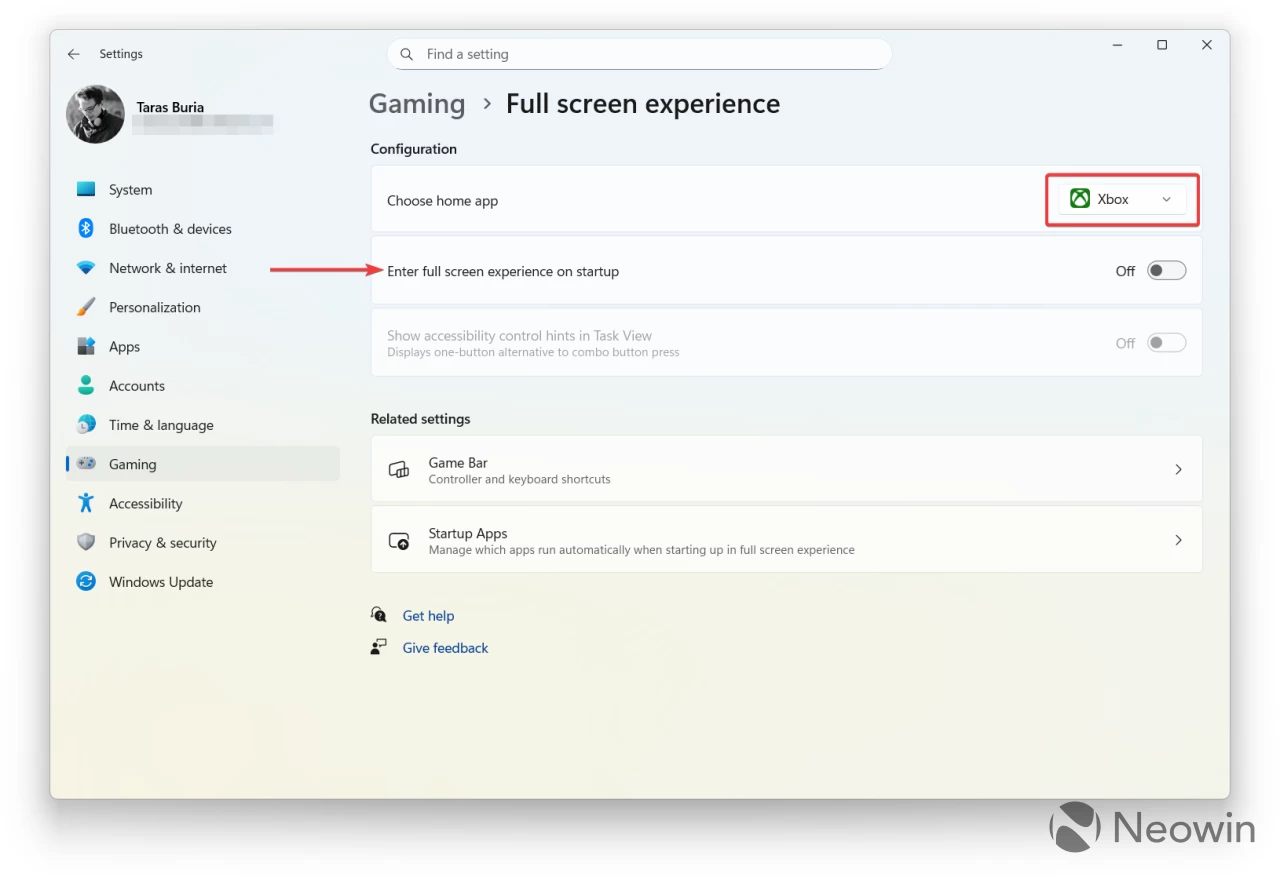Image resolution: width=1280 pixels, height=878 pixels.
Task: Go to Network & internet settings
Action: 203,268
